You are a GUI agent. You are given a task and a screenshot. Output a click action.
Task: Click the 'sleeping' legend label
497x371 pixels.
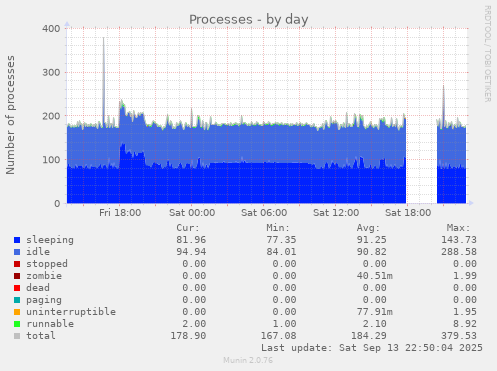pyautogui.click(x=50, y=240)
